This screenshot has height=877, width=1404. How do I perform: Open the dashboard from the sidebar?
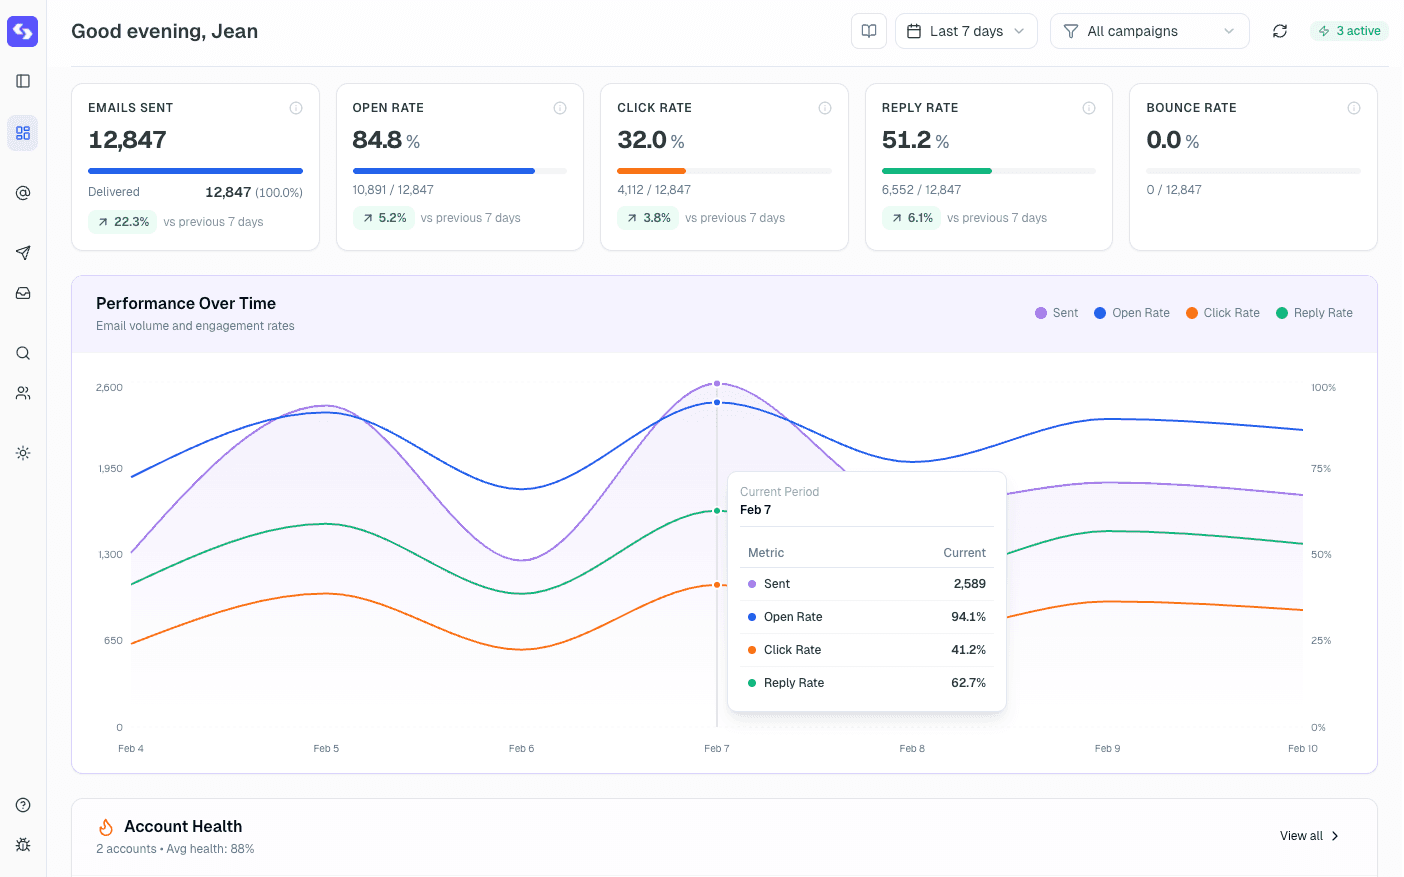click(x=22, y=132)
